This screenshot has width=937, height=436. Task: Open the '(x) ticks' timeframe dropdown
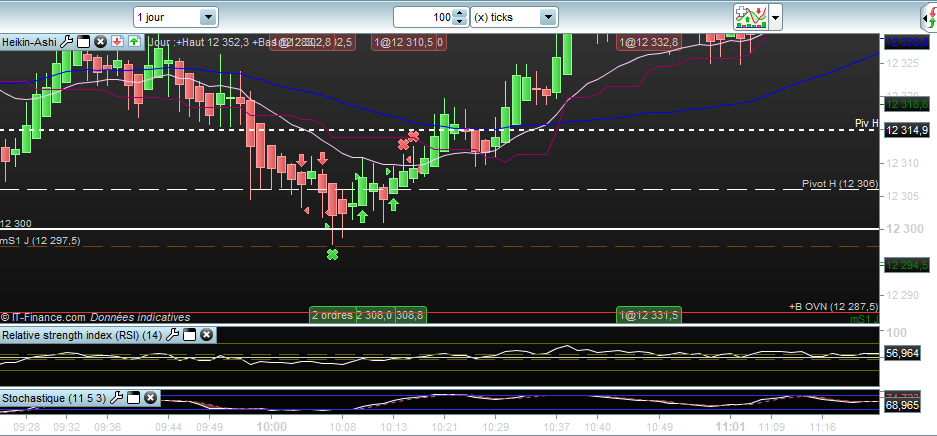click(x=548, y=17)
